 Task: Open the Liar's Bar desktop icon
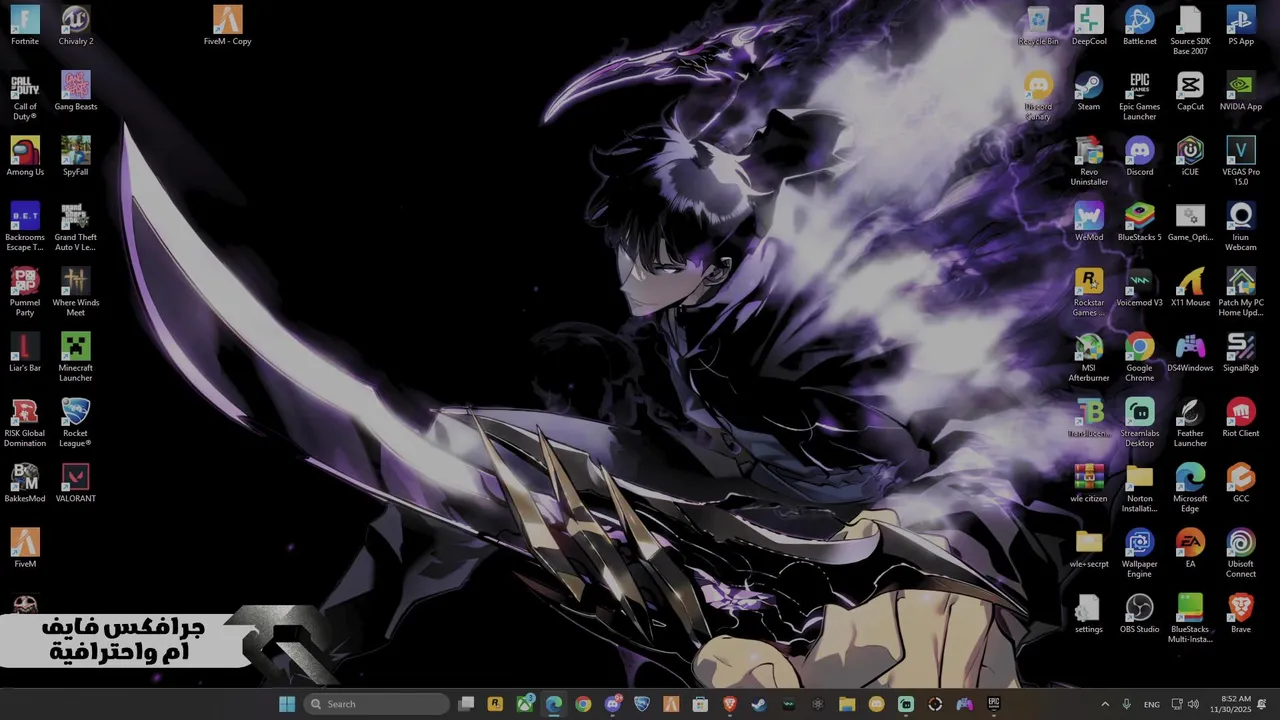[25, 353]
